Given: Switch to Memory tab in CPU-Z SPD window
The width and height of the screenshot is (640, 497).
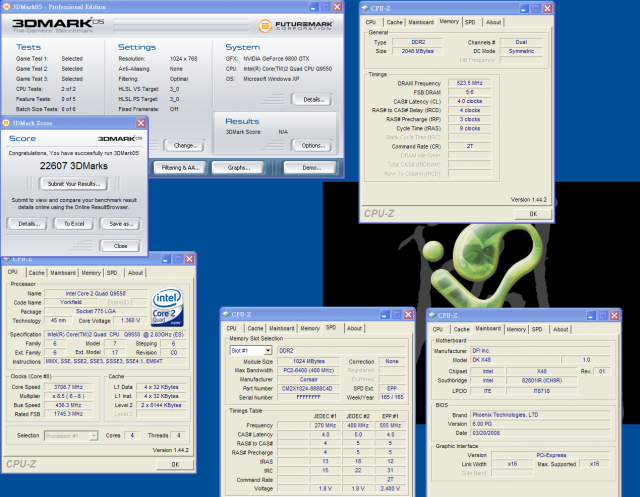Looking at the screenshot, I should click(x=310, y=328).
